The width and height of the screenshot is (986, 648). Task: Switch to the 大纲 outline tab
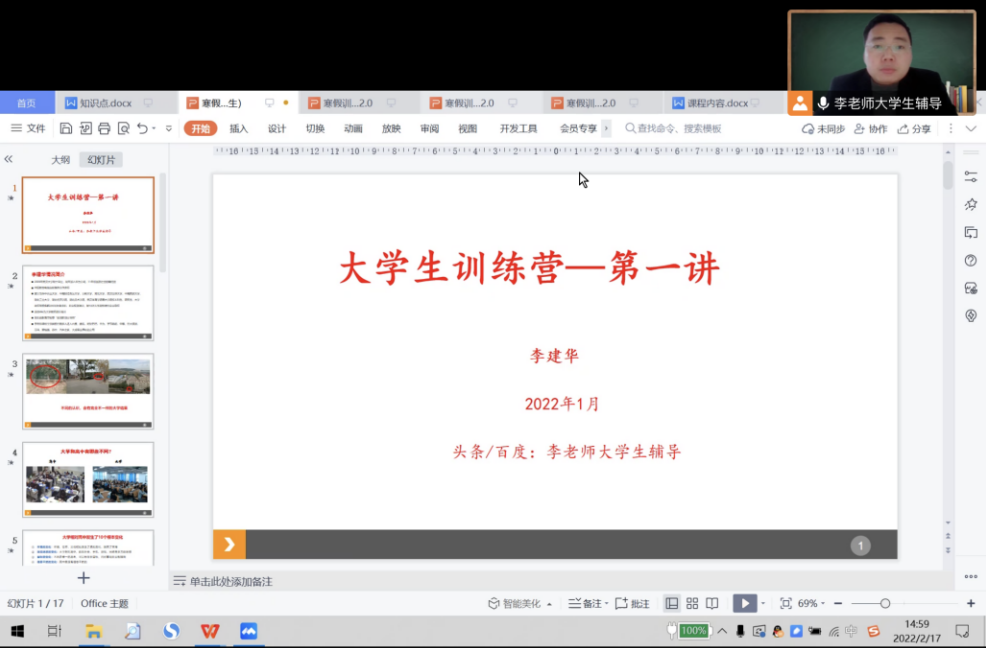[61, 160]
